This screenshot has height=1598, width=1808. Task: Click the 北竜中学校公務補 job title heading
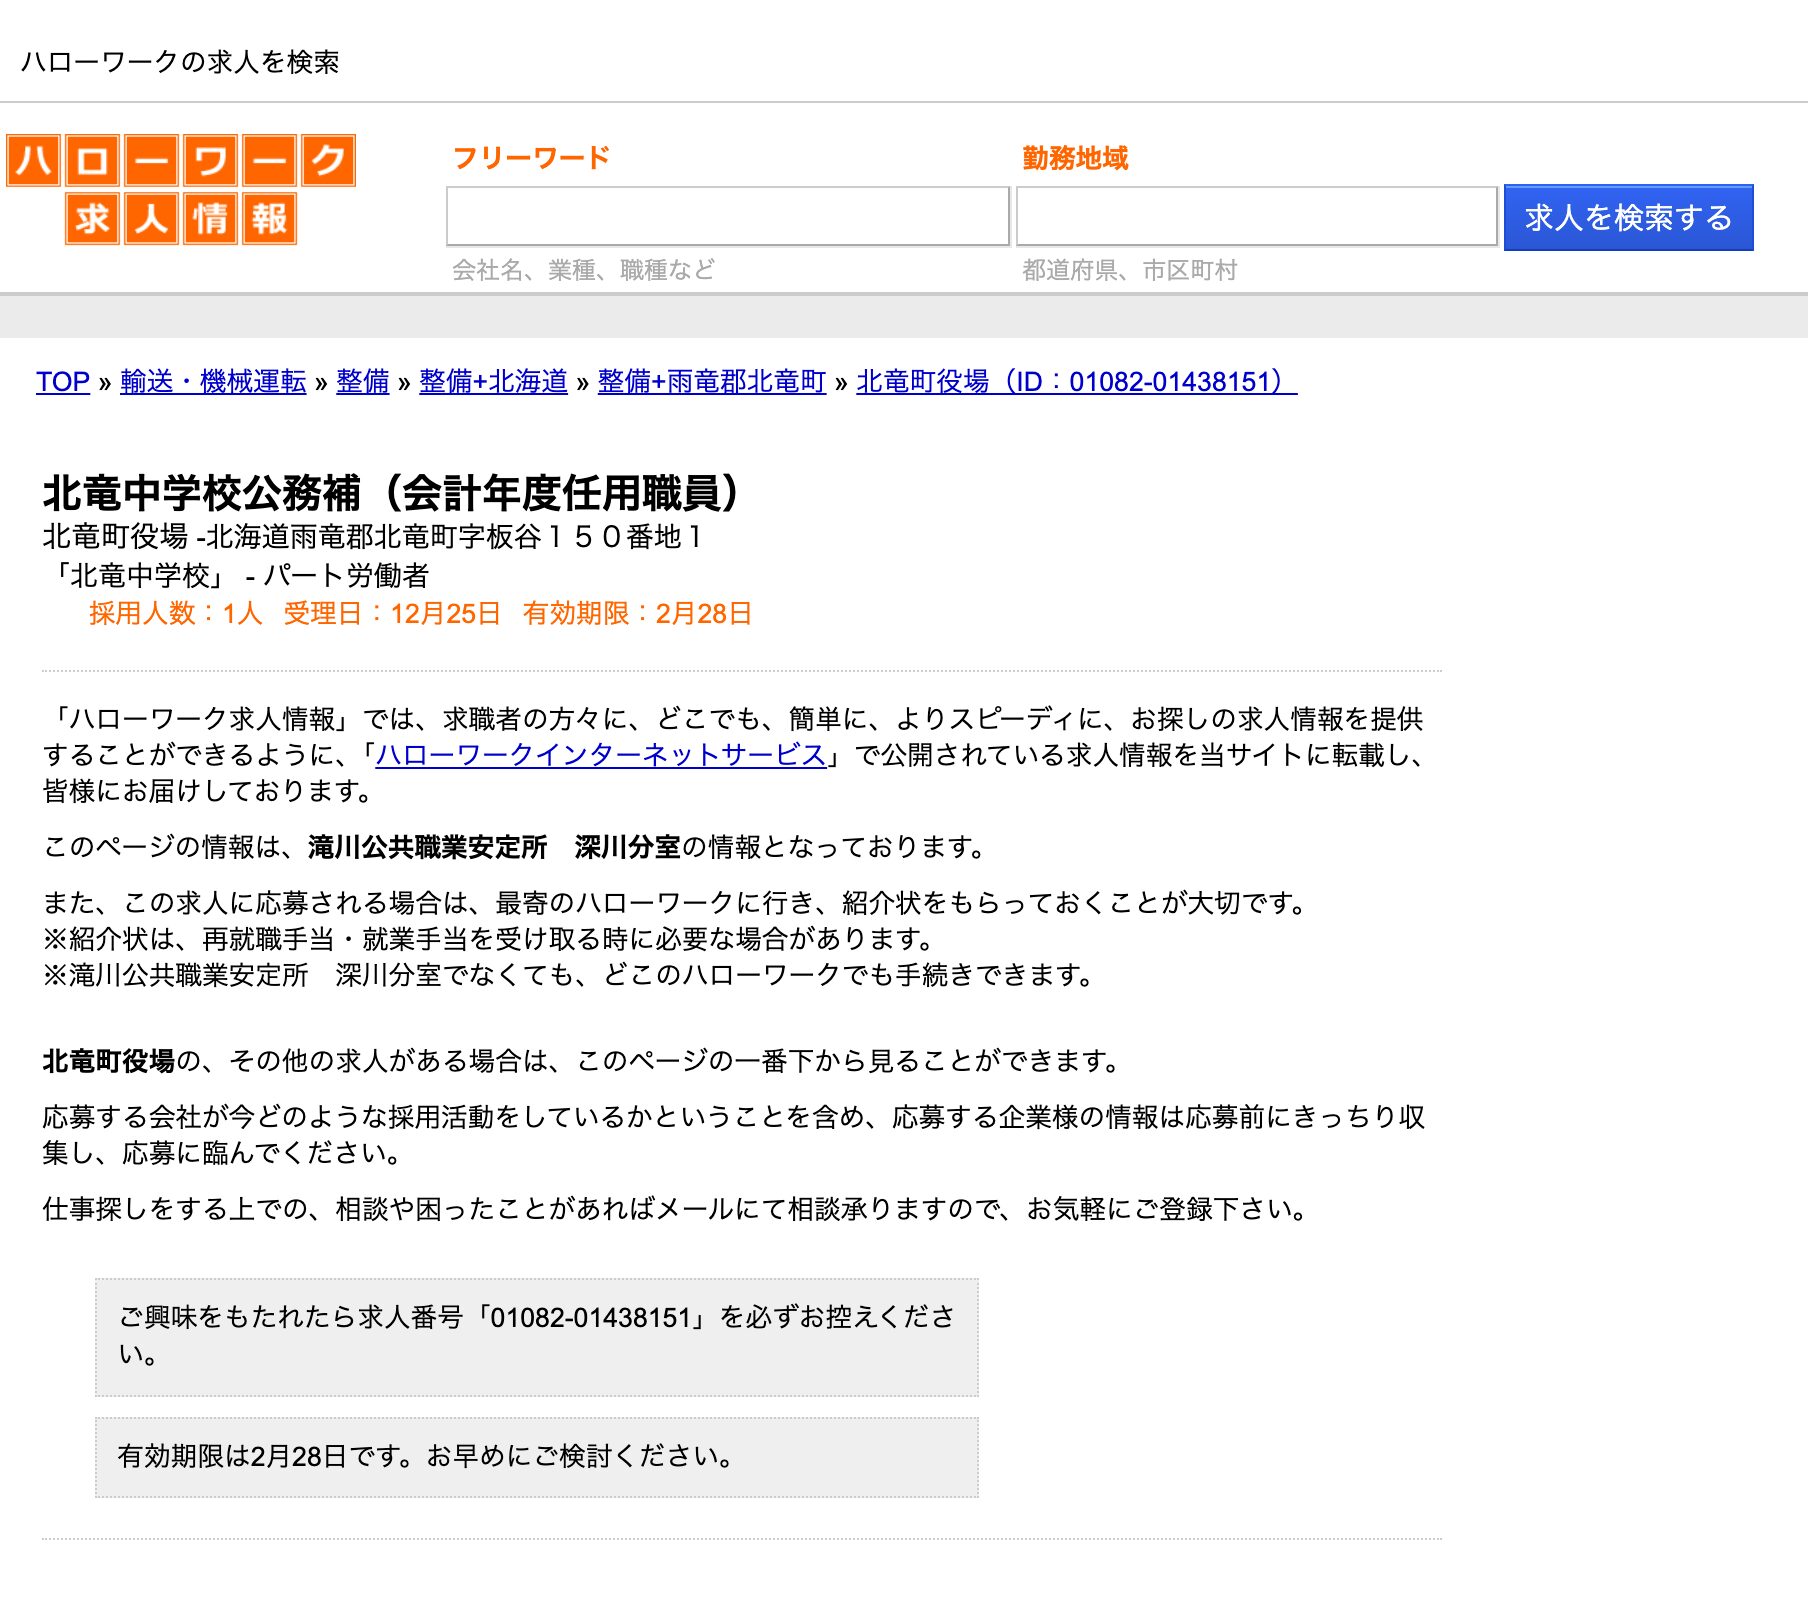[392, 493]
